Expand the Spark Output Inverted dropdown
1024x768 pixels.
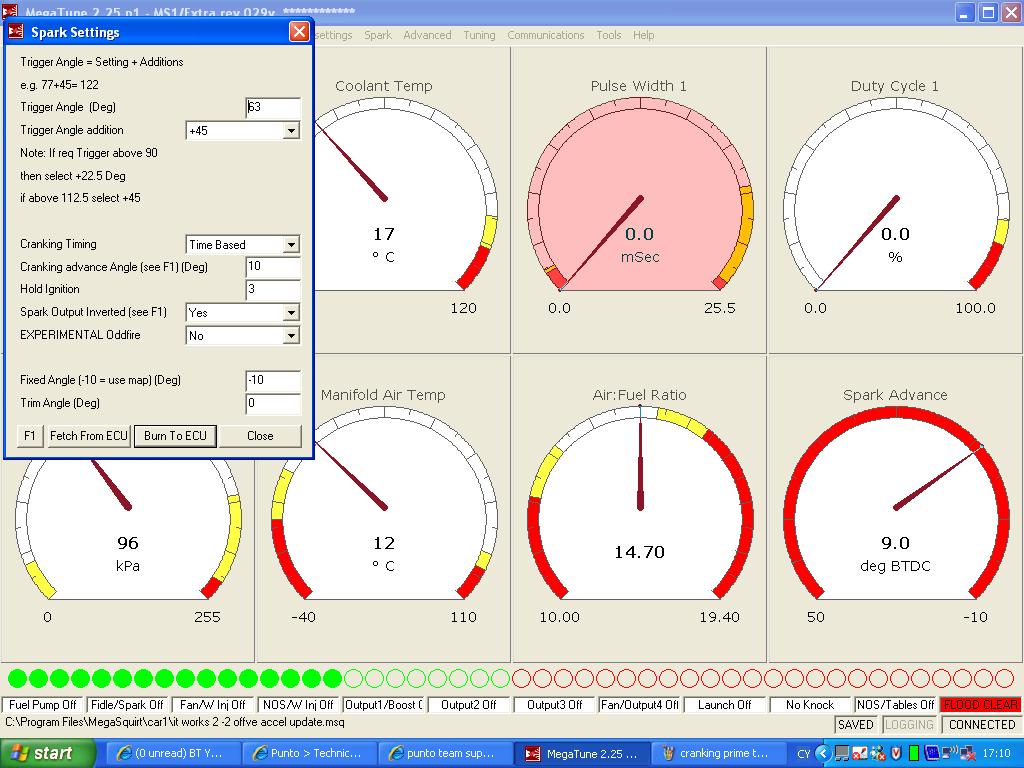(291, 313)
